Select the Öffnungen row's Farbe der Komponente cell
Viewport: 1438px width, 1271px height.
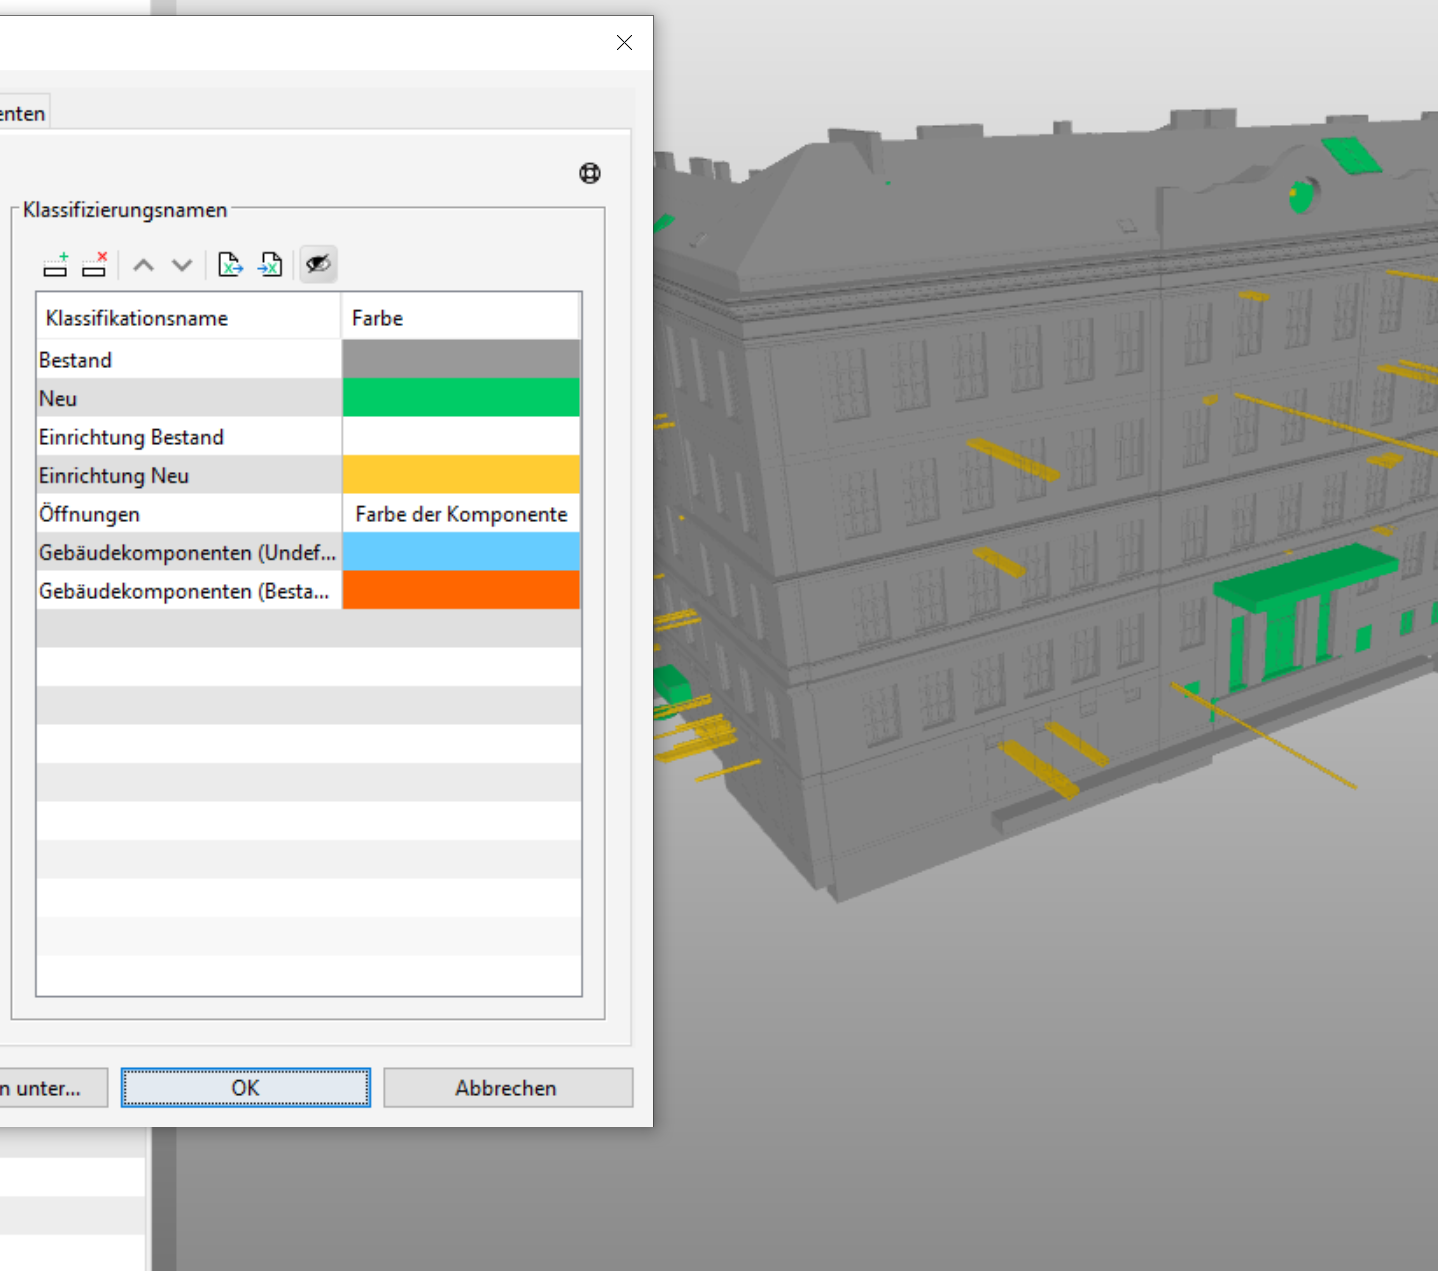click(461, 514)
